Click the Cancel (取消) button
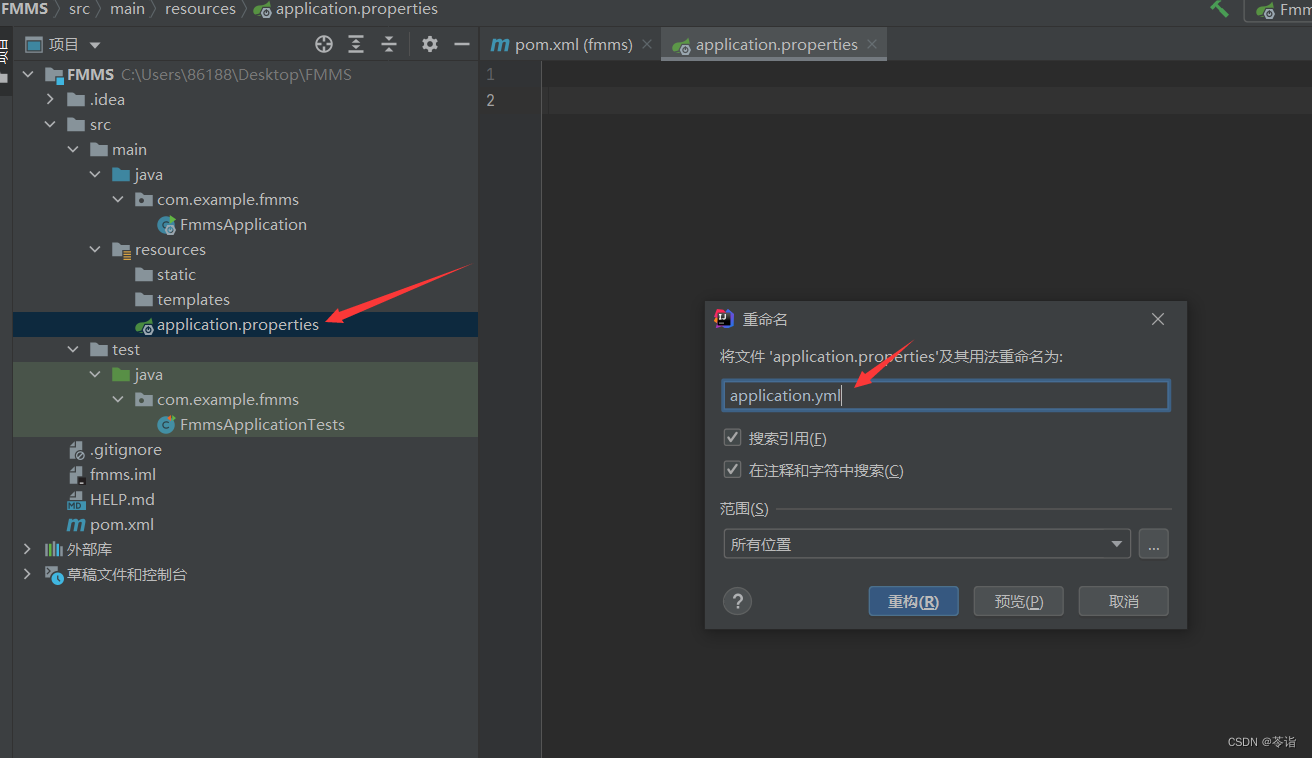 [1123, 601]
